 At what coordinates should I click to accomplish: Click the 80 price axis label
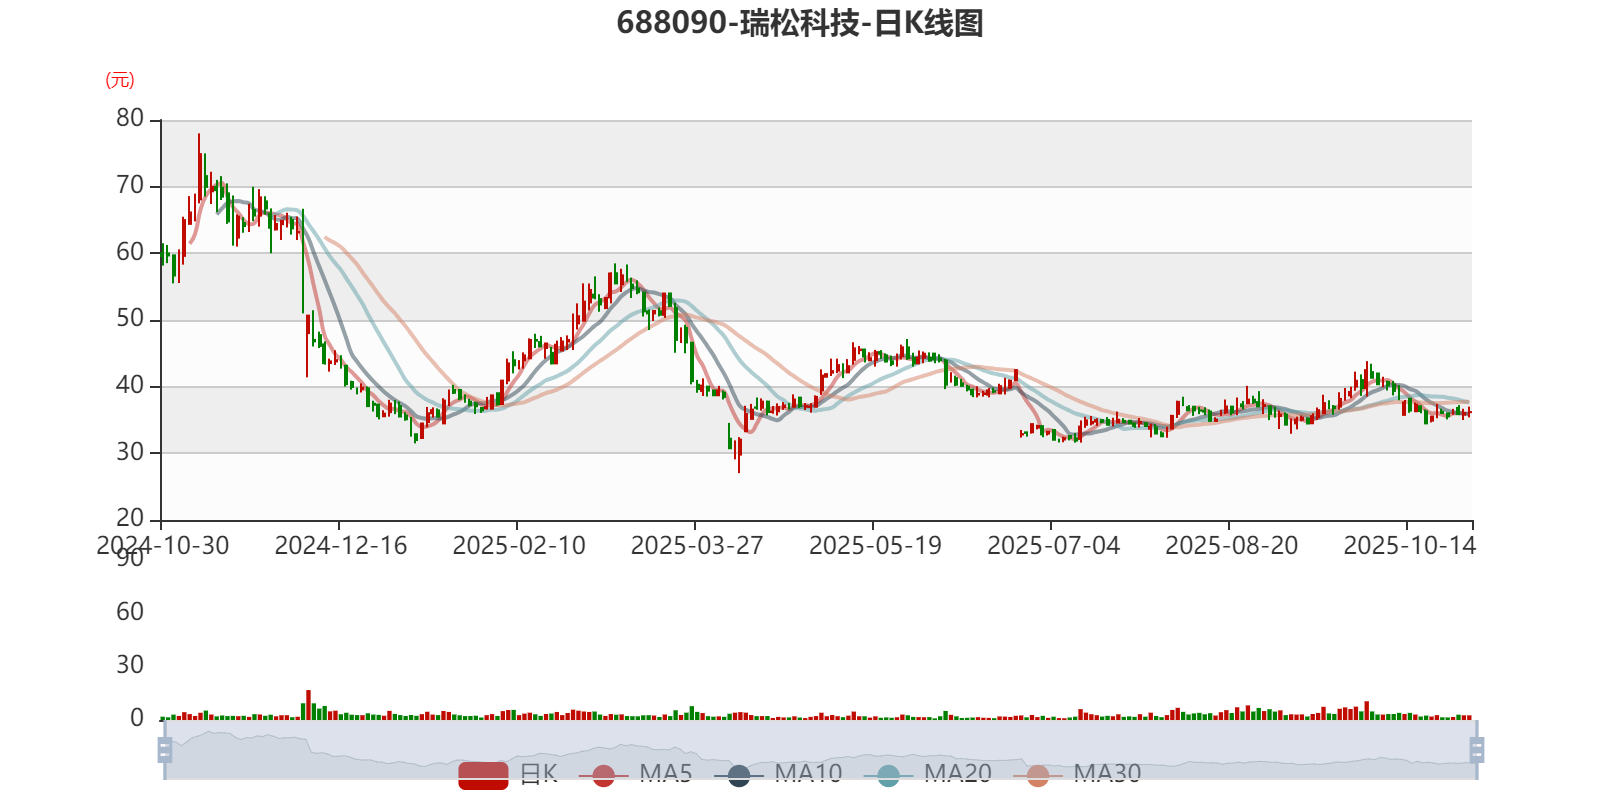[130, 119]
